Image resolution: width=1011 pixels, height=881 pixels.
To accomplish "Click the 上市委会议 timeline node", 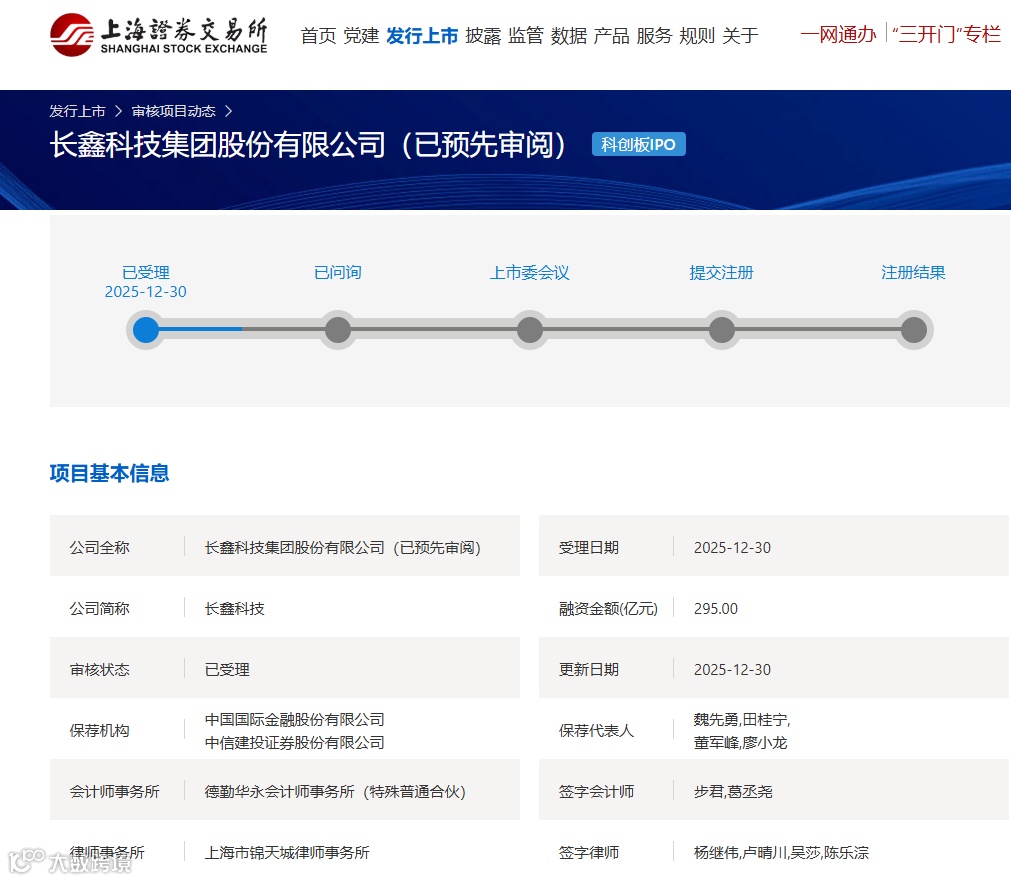I will tap(530, 330).
